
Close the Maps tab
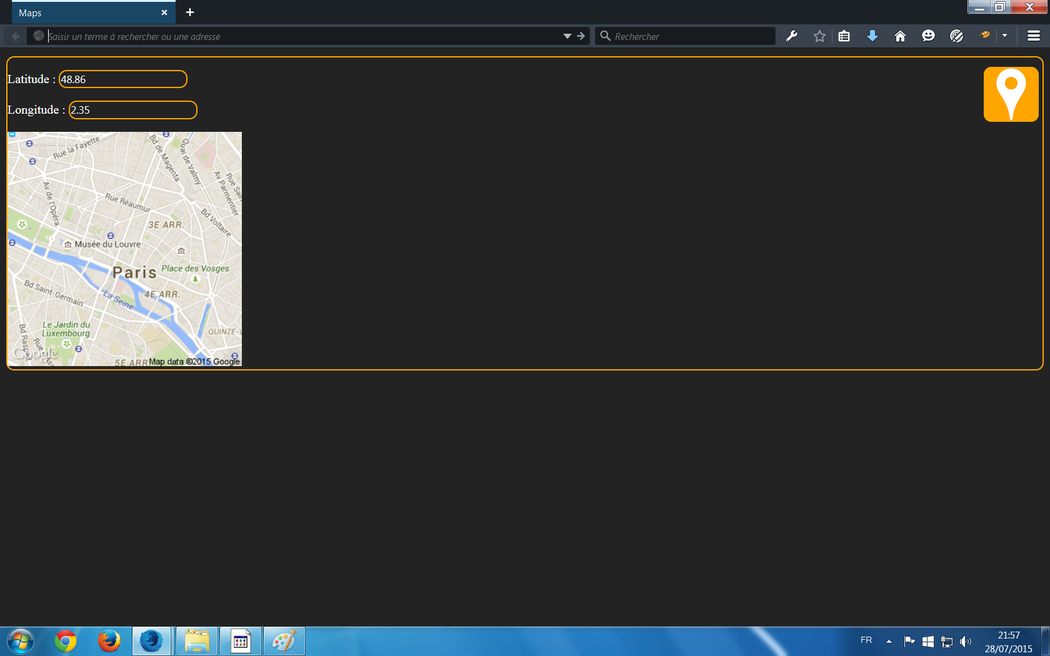[164, 12]
